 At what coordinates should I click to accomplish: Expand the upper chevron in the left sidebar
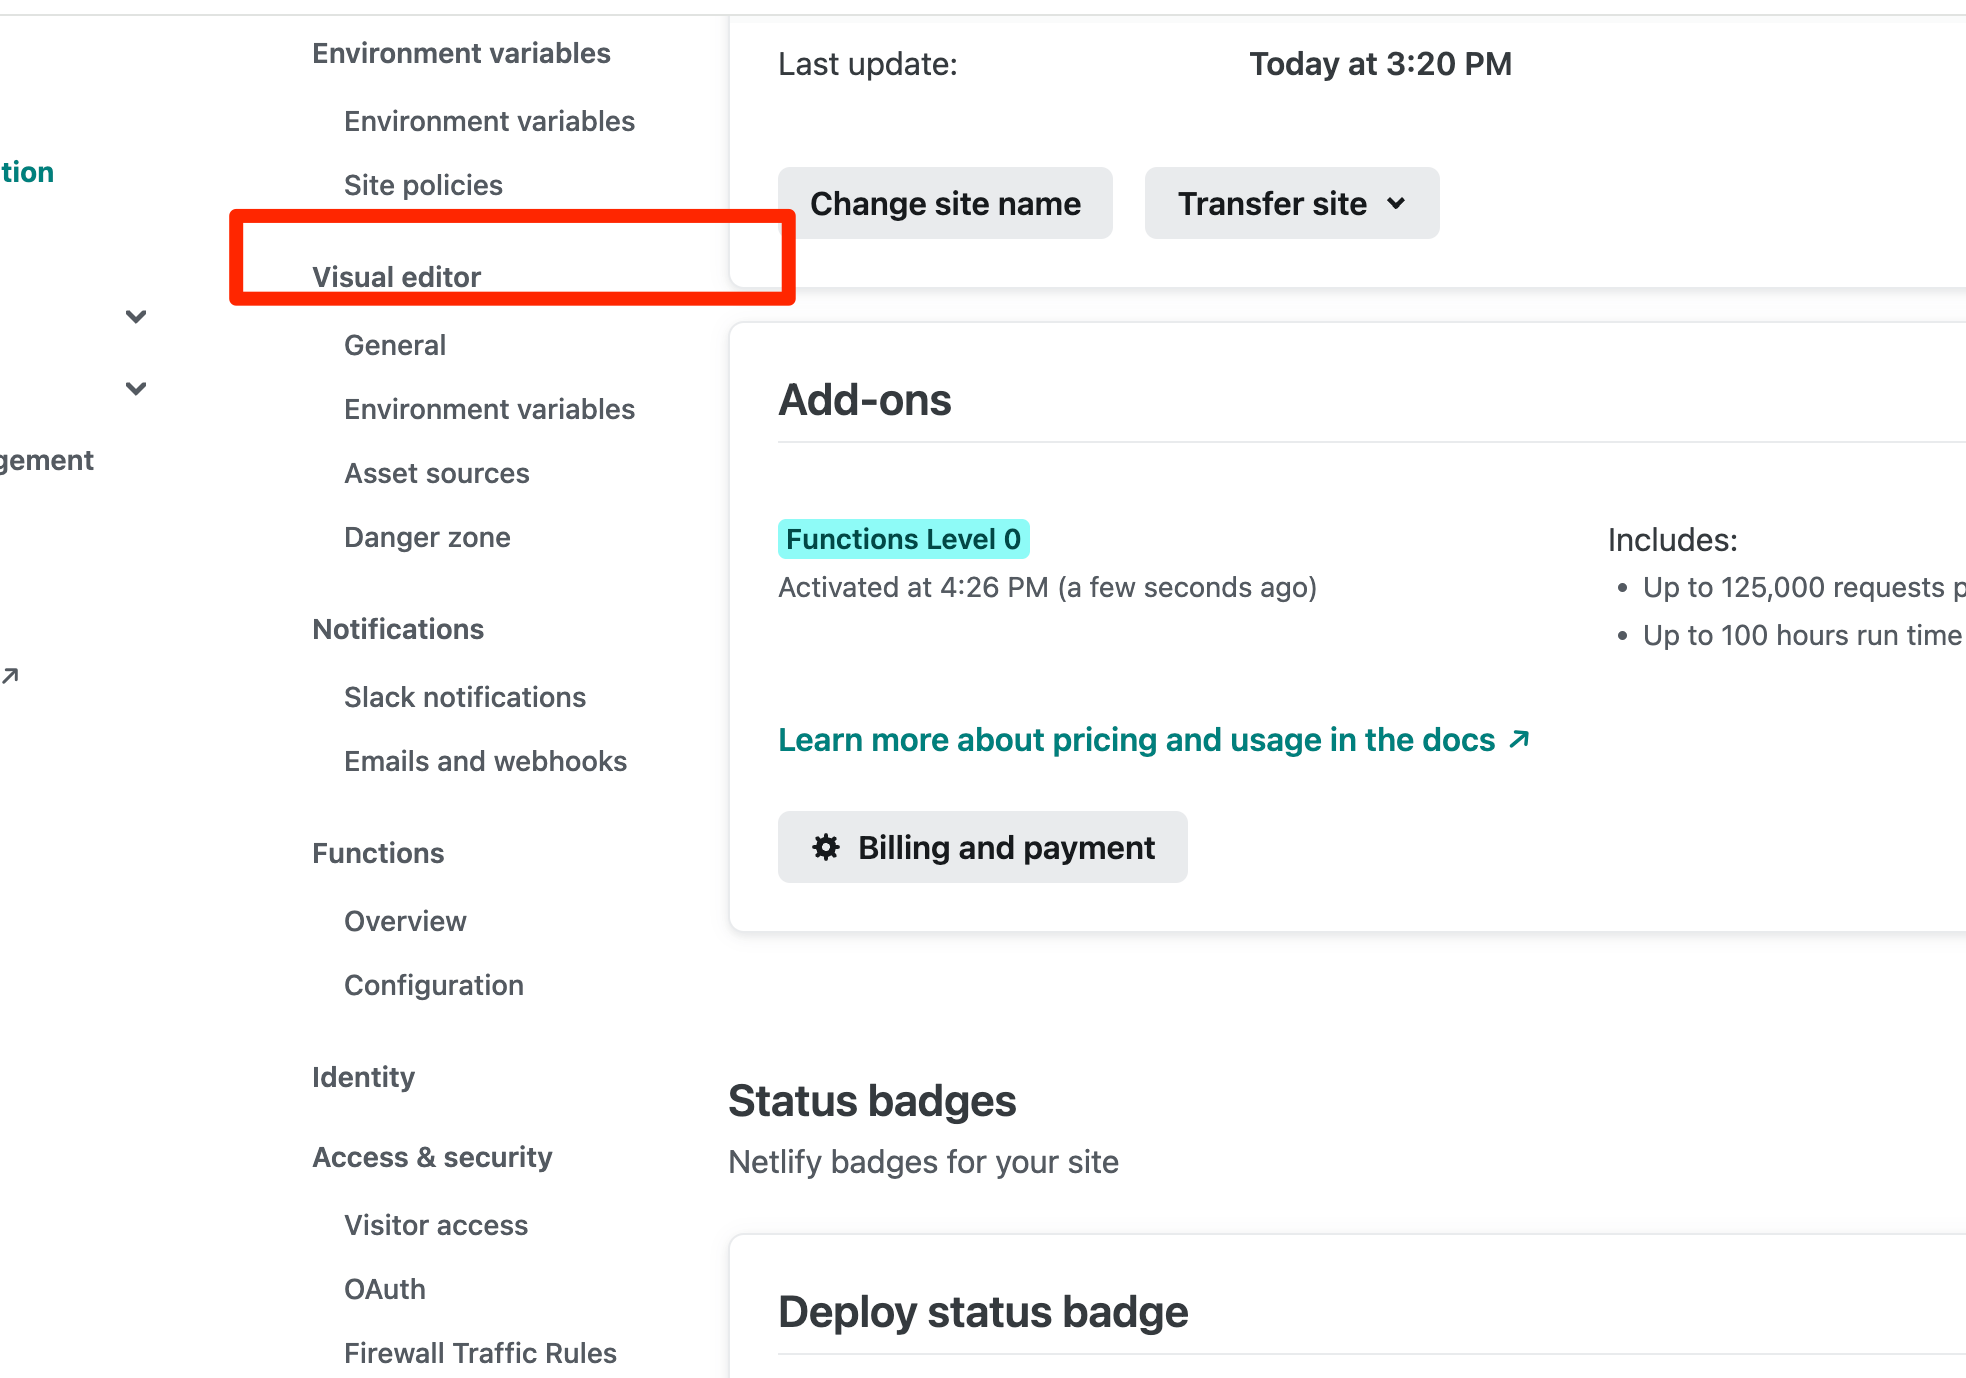(x=136, y=317)
